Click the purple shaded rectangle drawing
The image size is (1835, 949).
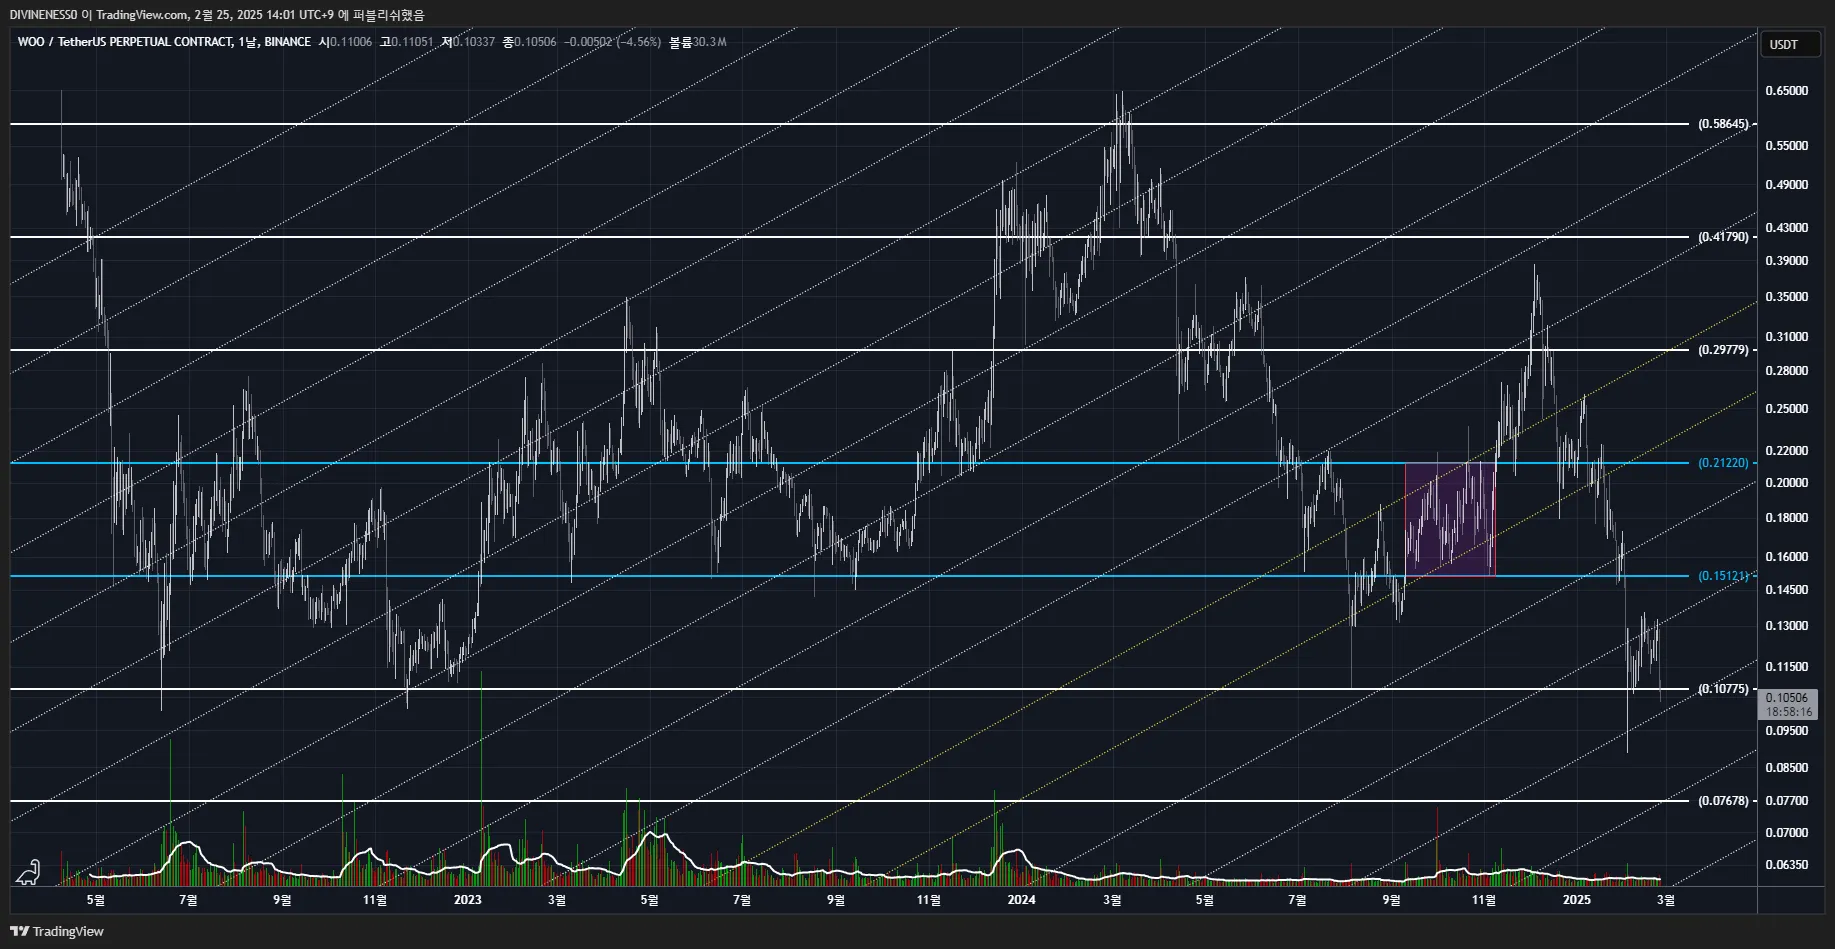(1450, 519)
